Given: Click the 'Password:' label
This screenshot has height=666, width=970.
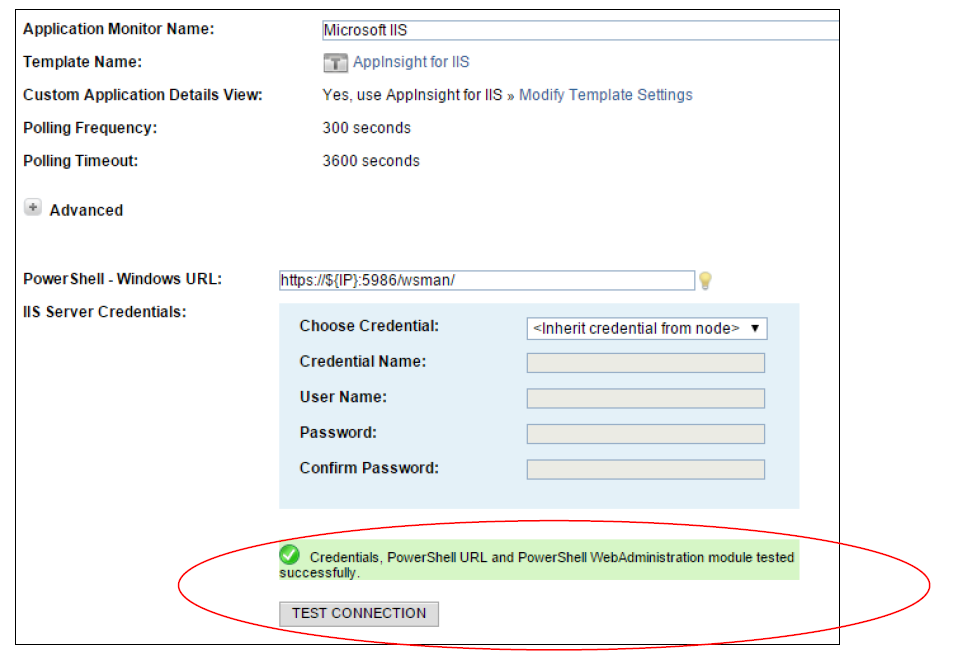Looking at the screenshot, I should point(338,433).
